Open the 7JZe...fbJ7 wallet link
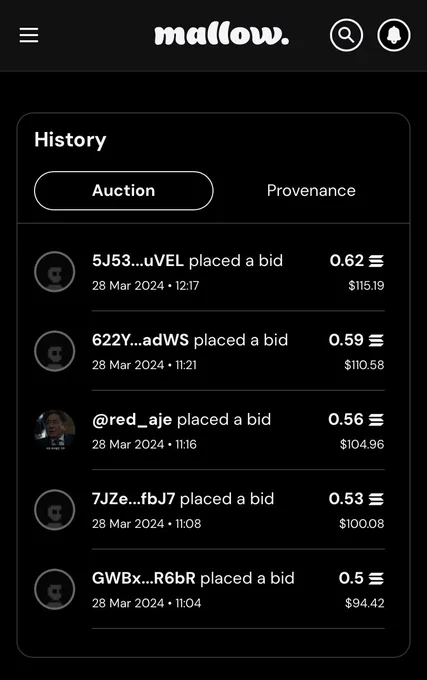427x680 pixels. tap(134, 499)
